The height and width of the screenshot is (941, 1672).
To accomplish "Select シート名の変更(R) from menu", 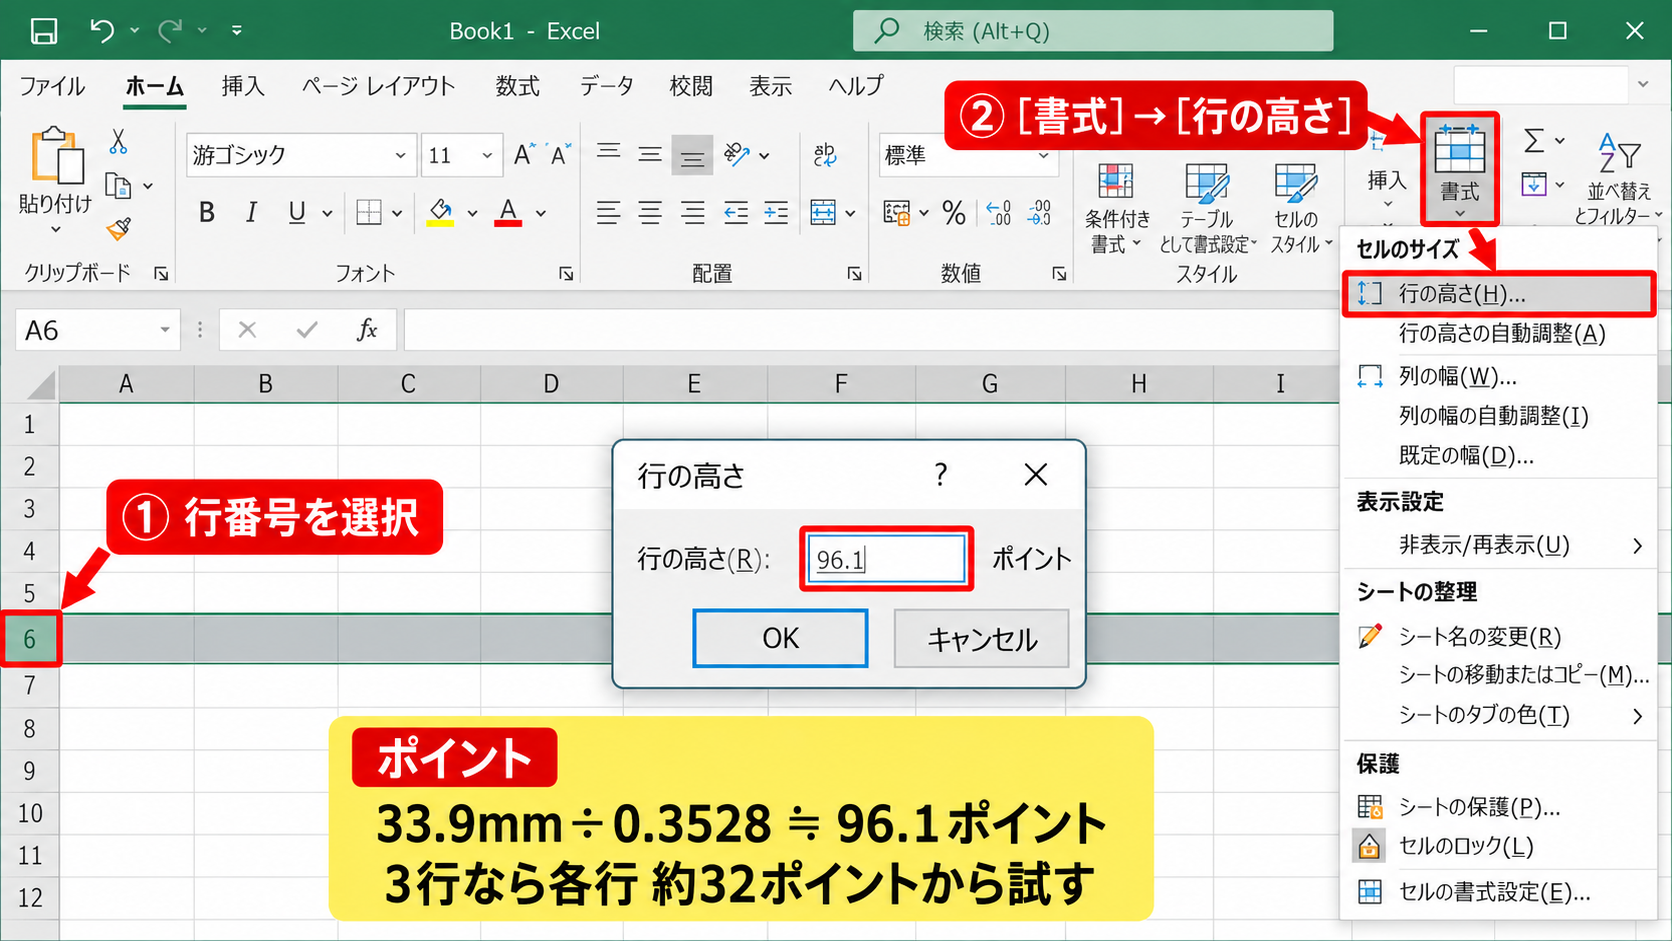I will [x=1497, y=636].
